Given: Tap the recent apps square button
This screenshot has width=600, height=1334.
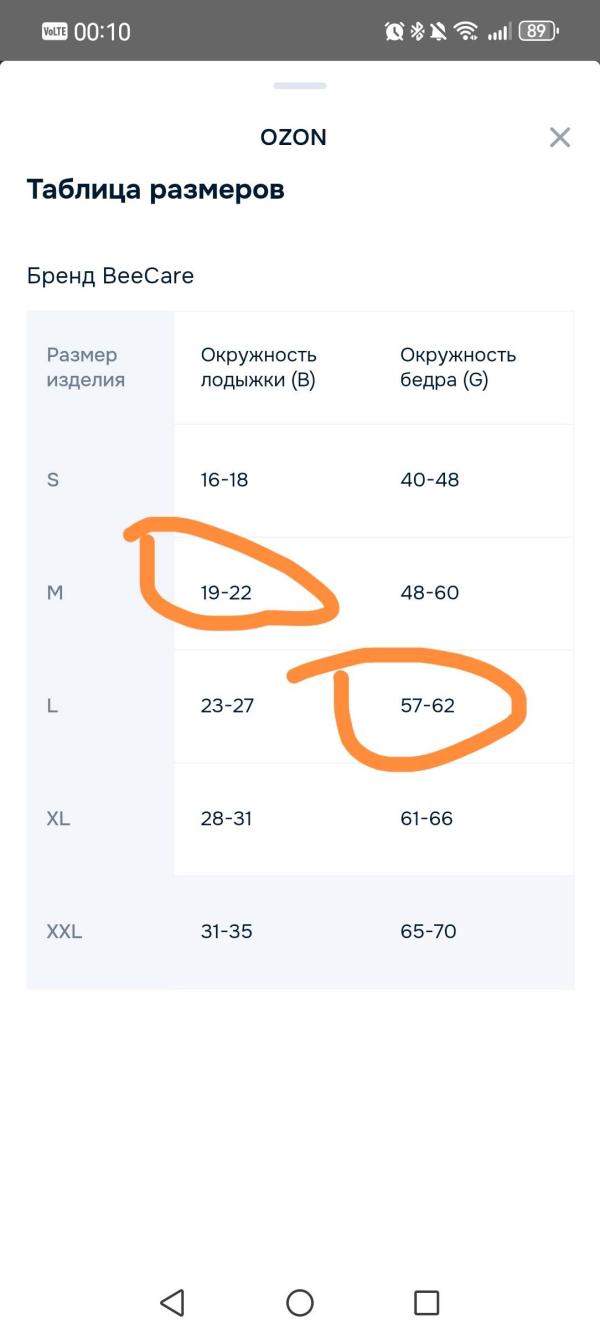Looking at the screenshot, I should point(427,1302).
